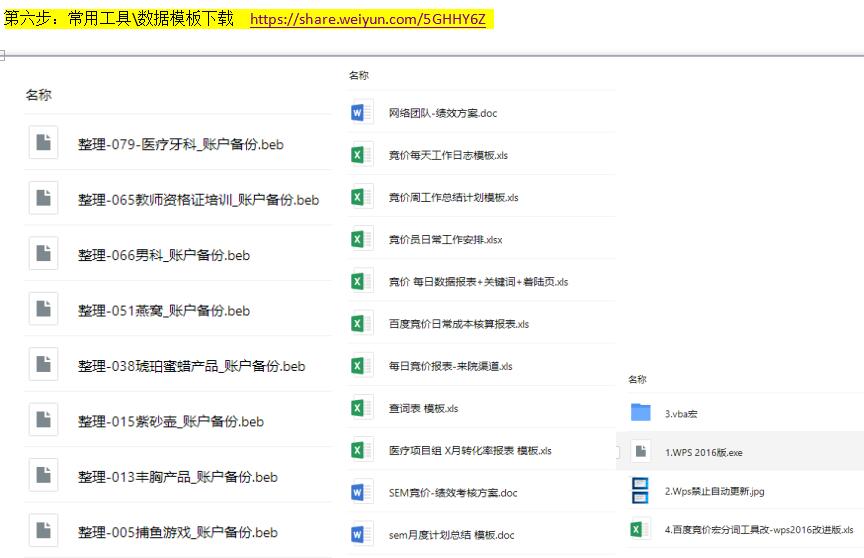The image size is (864, 558).
Task: Select file name 4.百度竞价宏分词工具改-wps2016改进版.xls
Action: click(x=759, y=529)
